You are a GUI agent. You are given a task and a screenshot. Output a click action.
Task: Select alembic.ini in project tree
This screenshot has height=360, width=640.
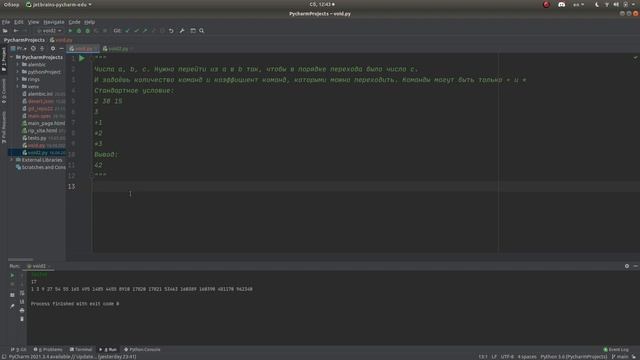40,94
